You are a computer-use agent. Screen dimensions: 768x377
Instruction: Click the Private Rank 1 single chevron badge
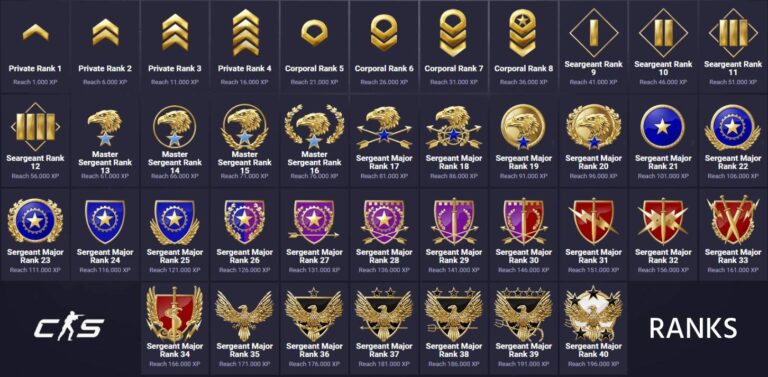tap(35, 32)
